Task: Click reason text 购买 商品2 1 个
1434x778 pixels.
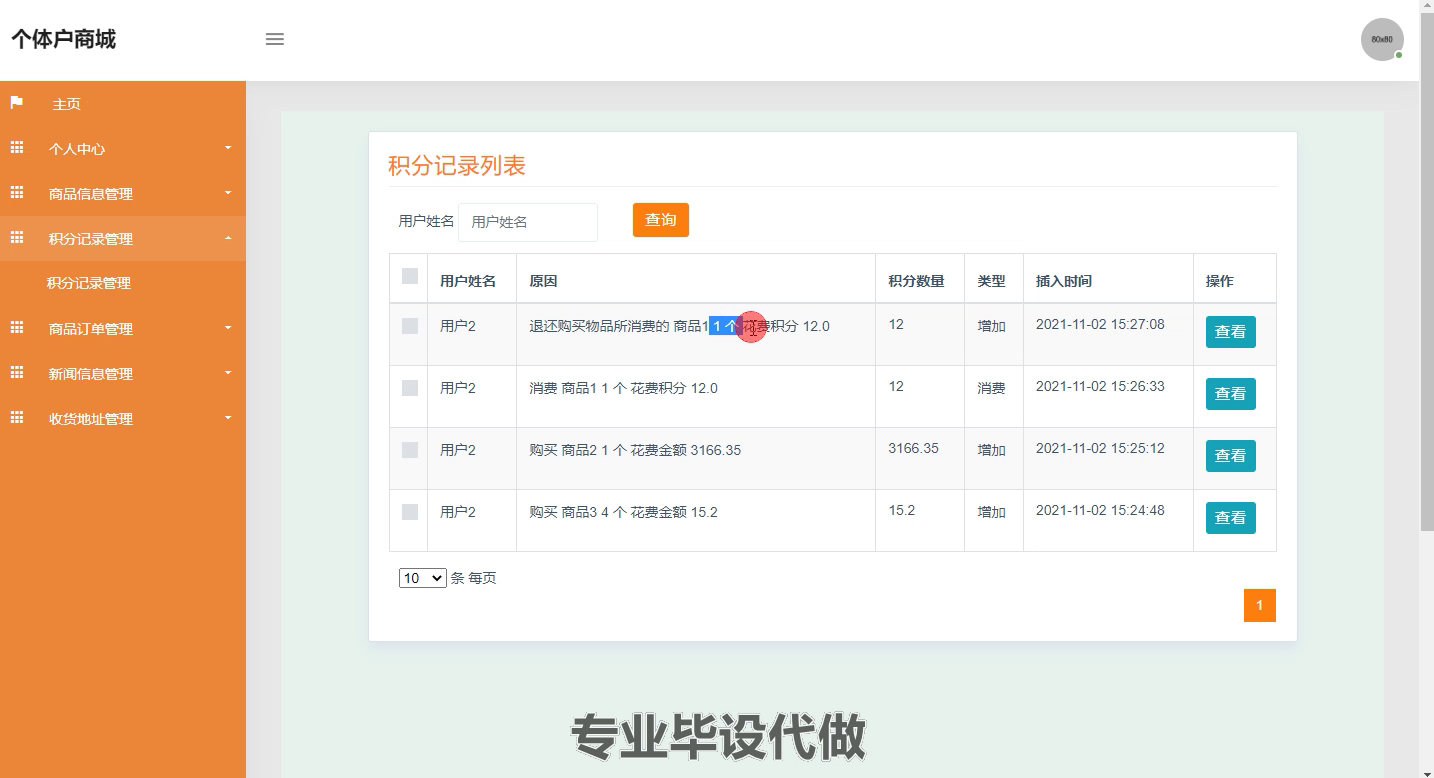Action: click(577, 450)
